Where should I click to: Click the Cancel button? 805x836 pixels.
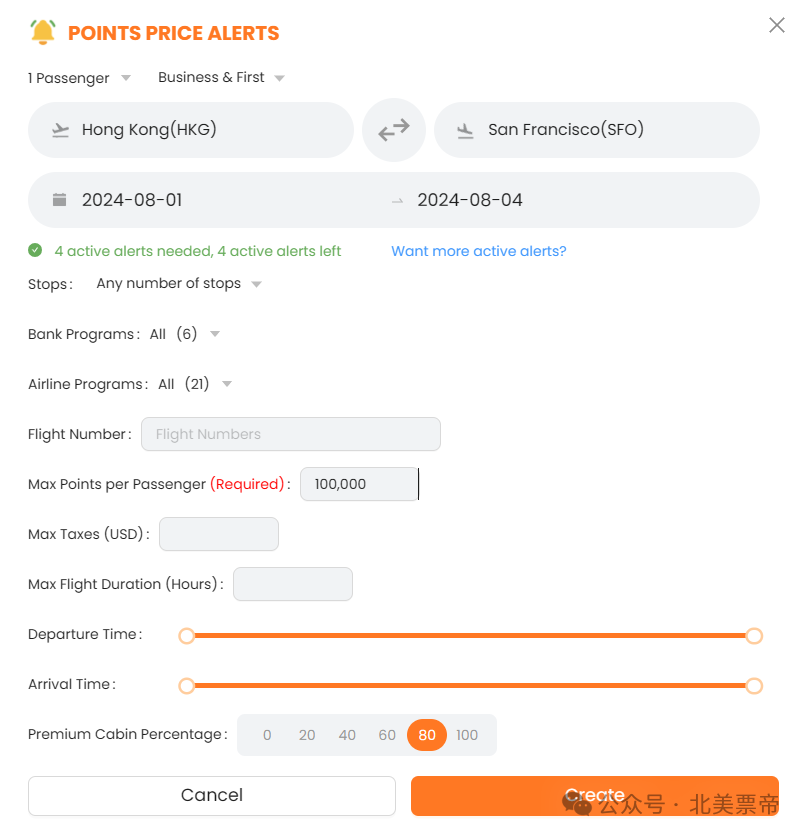click(x=212, y=795)
